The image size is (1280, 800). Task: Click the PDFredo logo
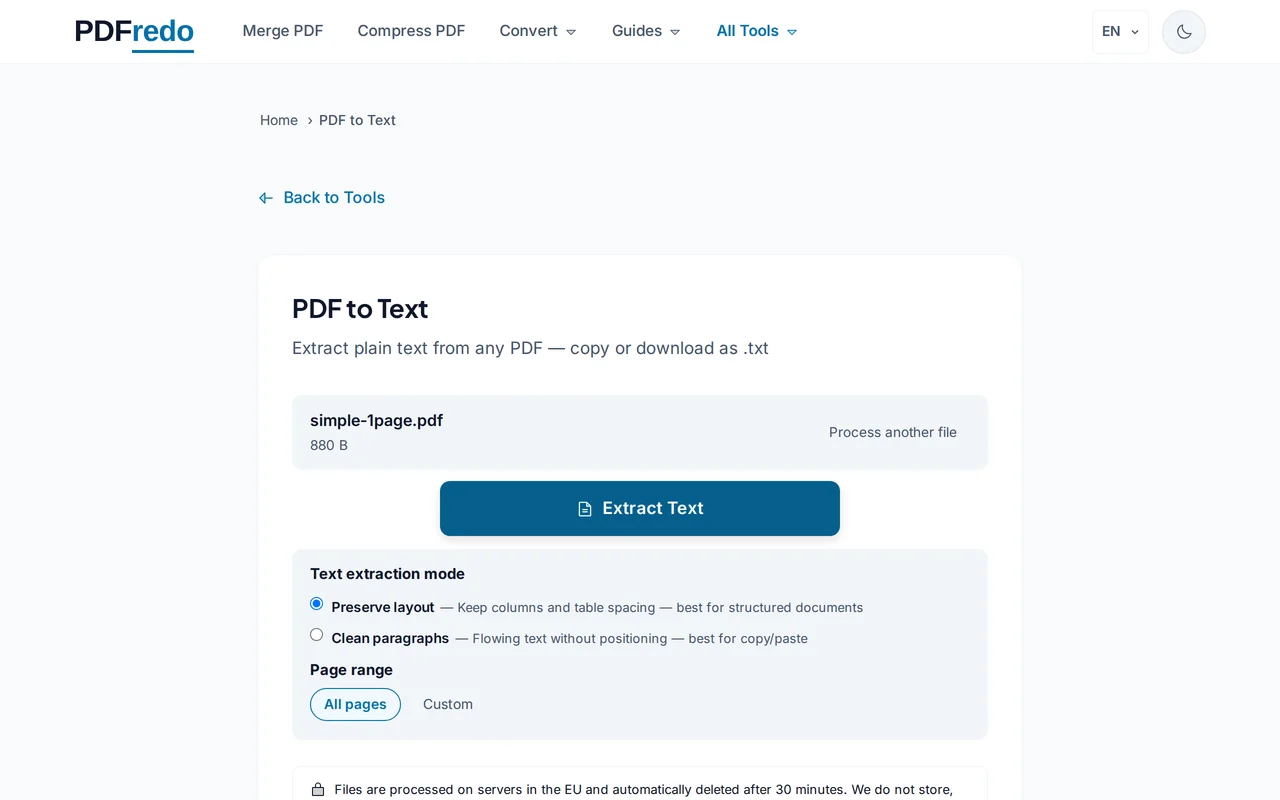133,31
